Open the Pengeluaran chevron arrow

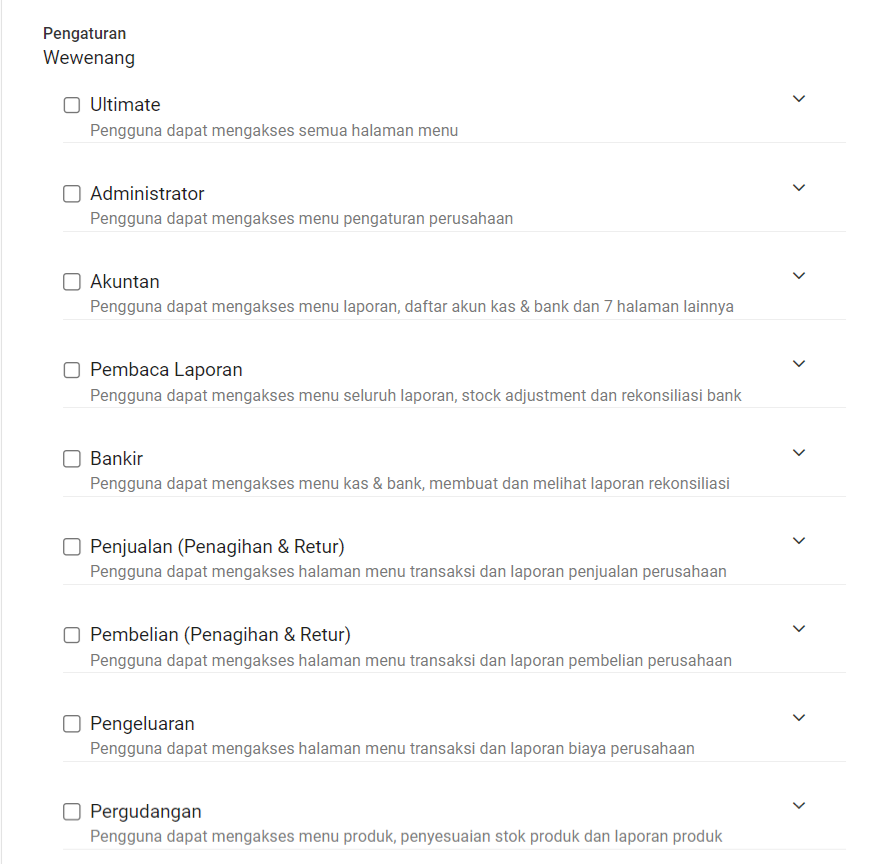pyautogui.click(x=799, y=718)
